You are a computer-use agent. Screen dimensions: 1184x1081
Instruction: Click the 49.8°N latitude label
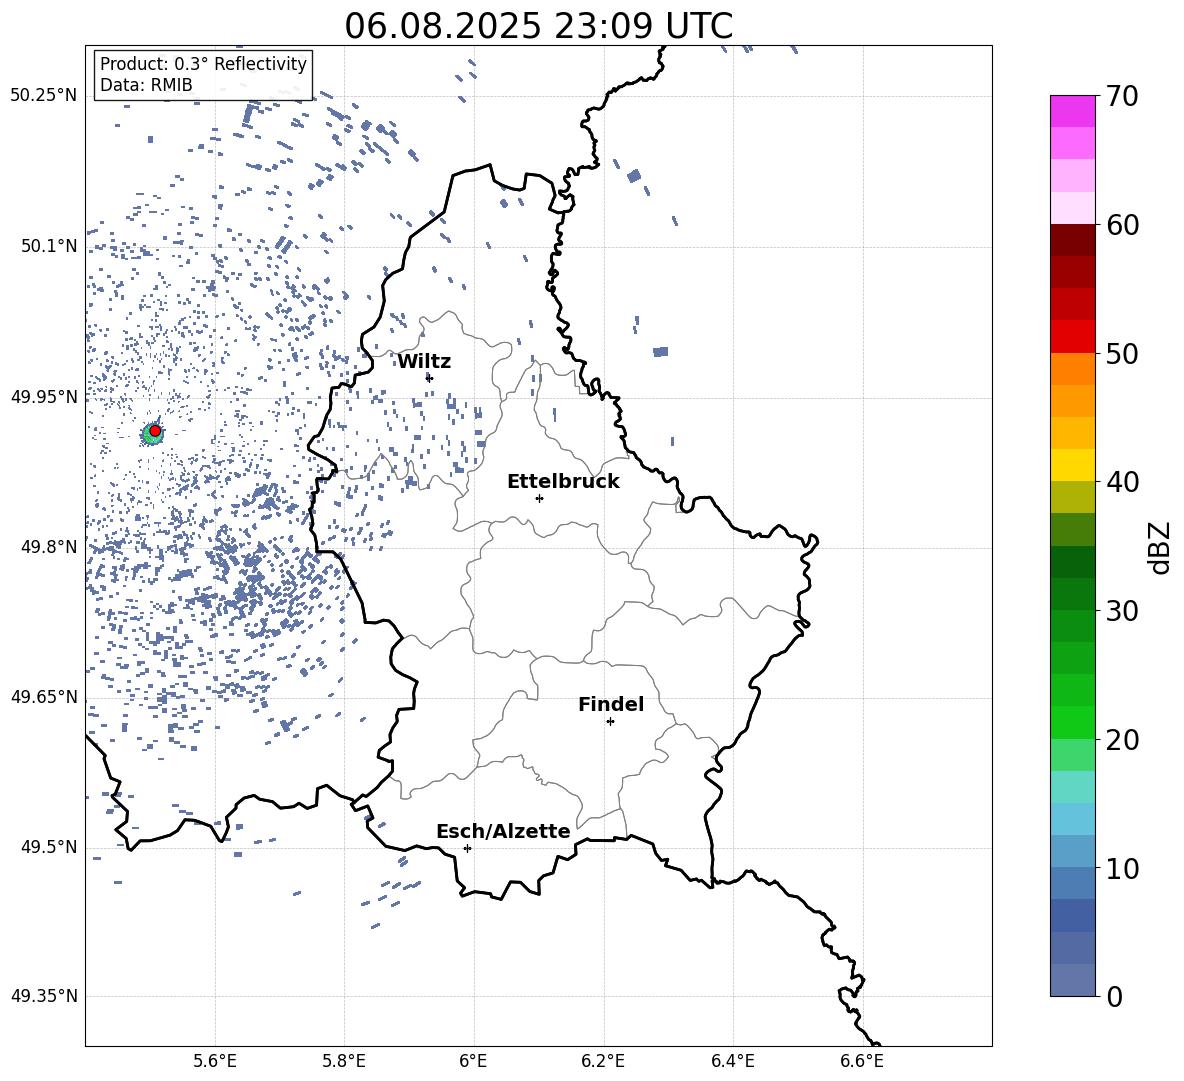pyautogui.click(x=49, y=547)
